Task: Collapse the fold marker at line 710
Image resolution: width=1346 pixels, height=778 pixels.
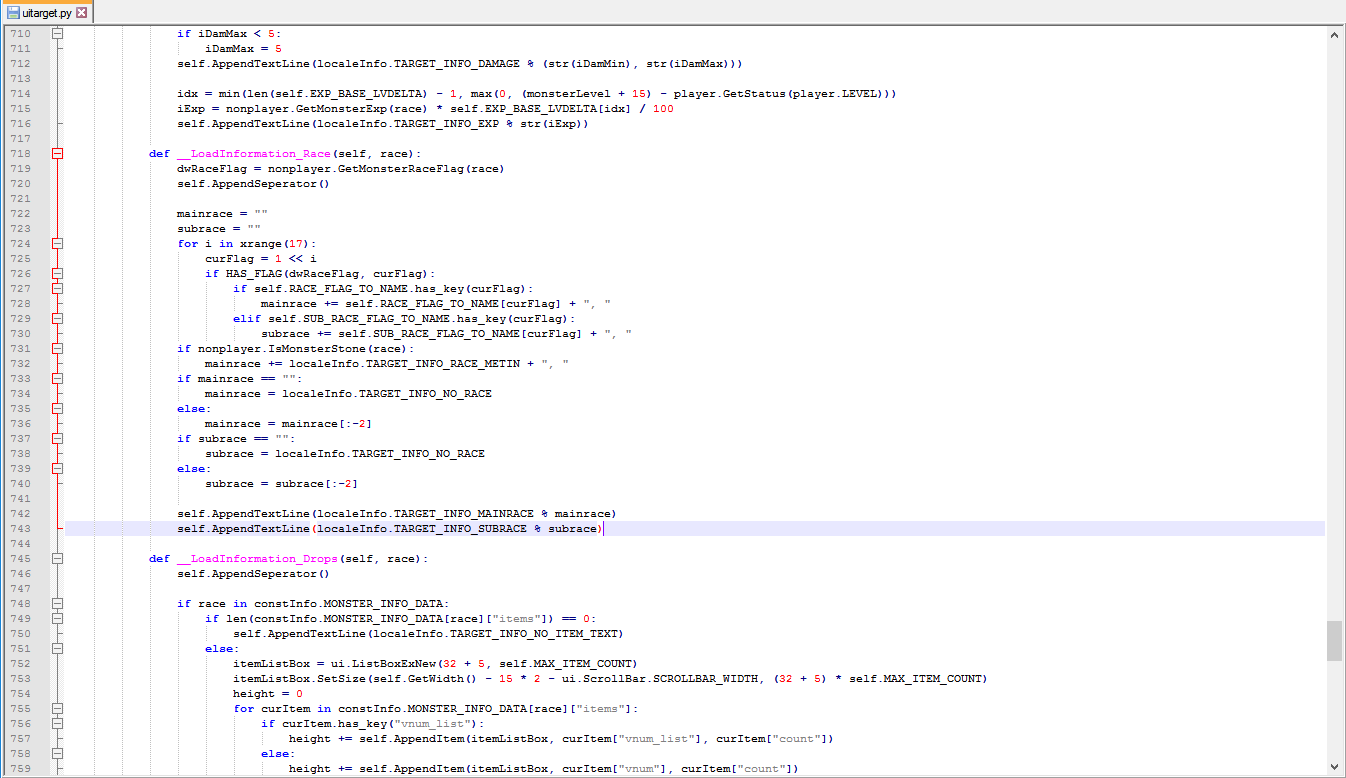Action: tap(57, 34)
